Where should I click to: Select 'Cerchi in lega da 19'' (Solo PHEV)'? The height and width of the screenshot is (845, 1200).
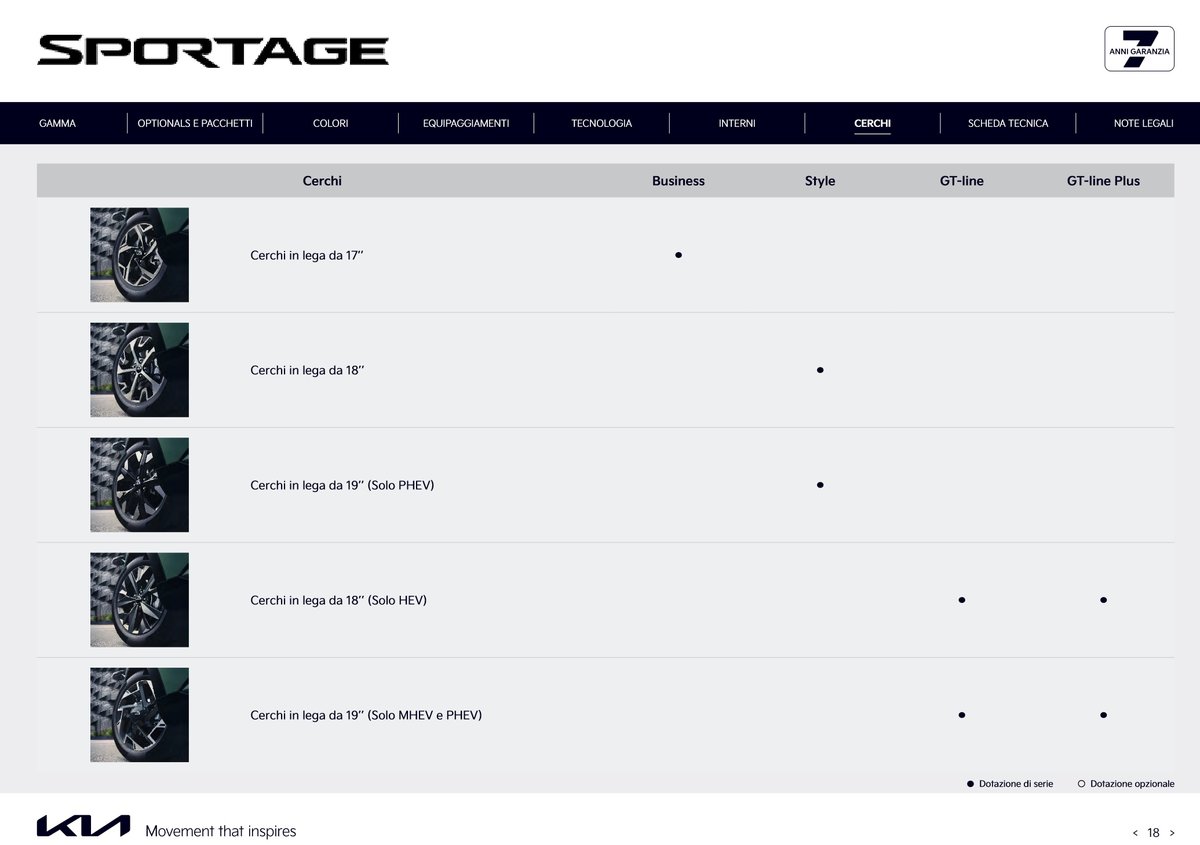coord(342,486)
